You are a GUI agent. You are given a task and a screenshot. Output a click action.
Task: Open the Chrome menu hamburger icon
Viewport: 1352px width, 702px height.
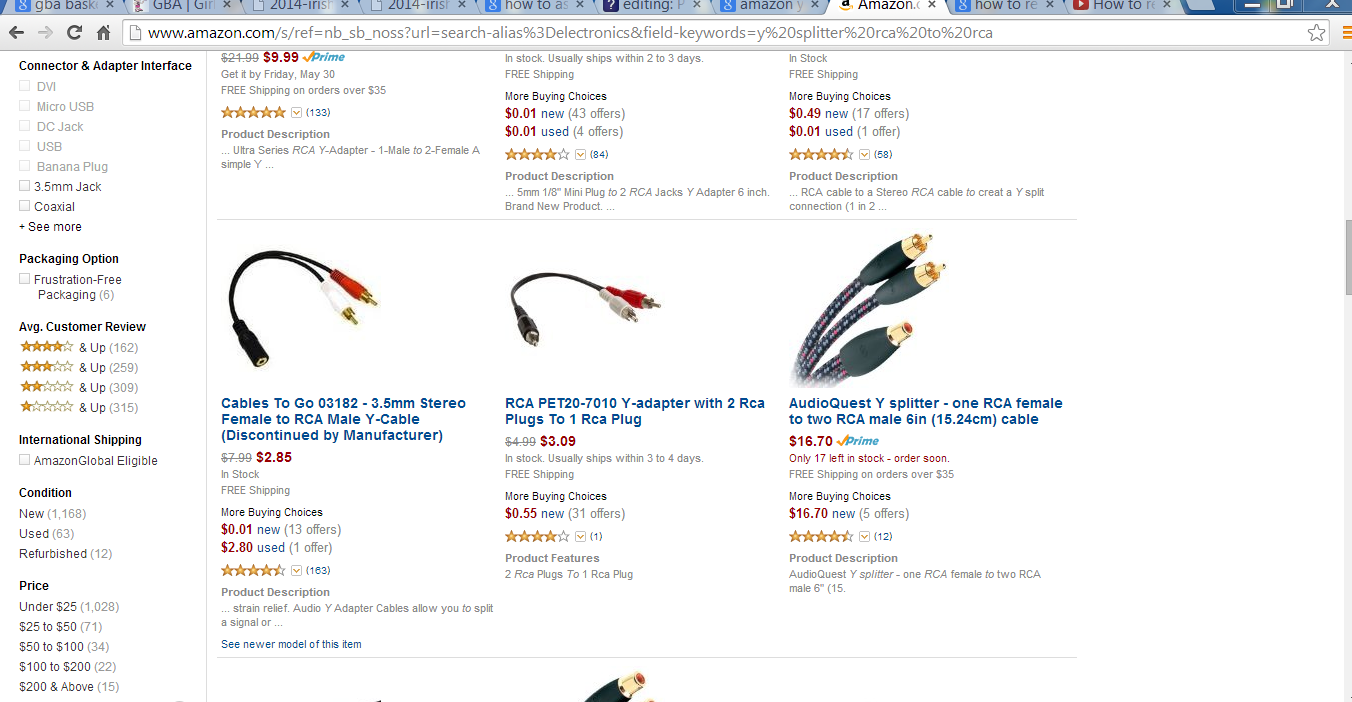1343,32
